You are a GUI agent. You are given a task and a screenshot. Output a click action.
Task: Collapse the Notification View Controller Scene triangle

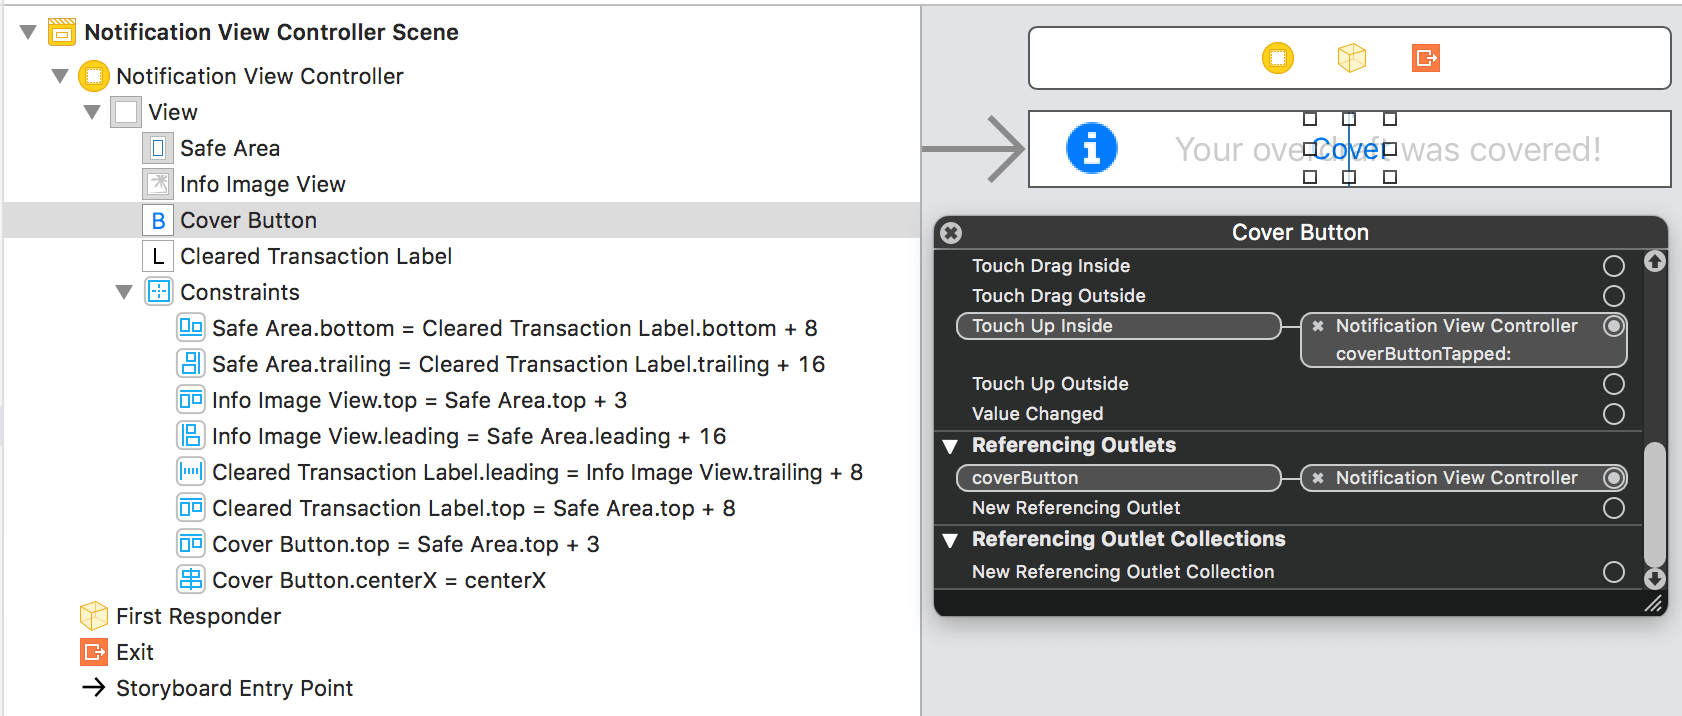(28, 32)
